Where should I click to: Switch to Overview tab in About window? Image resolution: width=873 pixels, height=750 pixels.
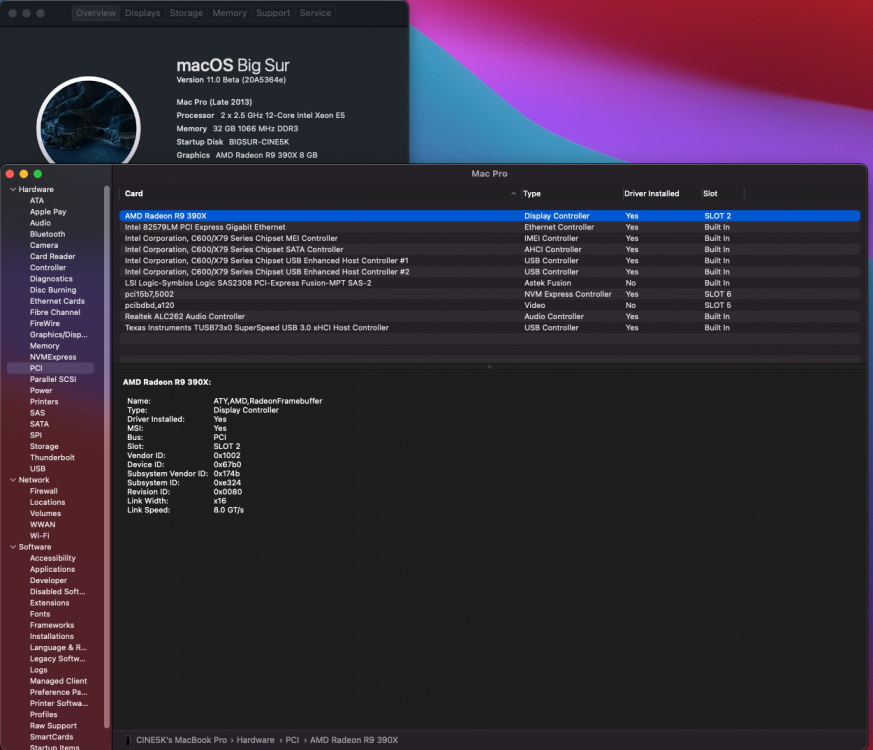point(96,13)
